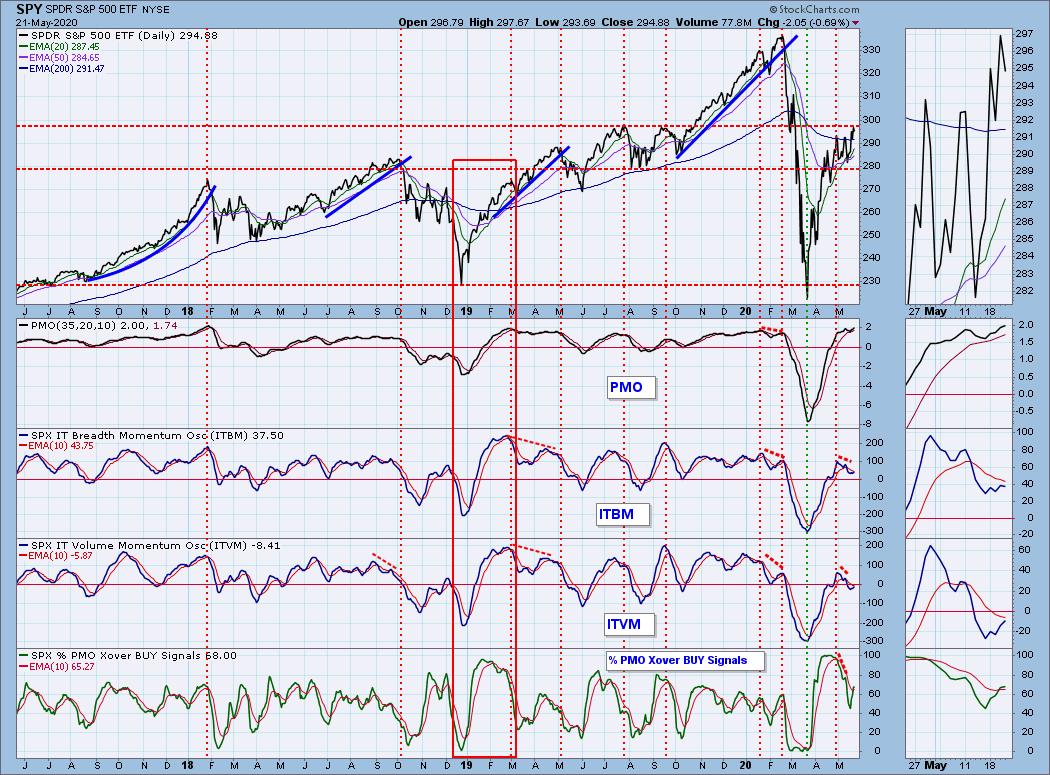The height and width of the screenshot is (775, 1050).
Task: Click the boxed '% PMO Xover BUY Signals' label
Action: click(683, 660)
